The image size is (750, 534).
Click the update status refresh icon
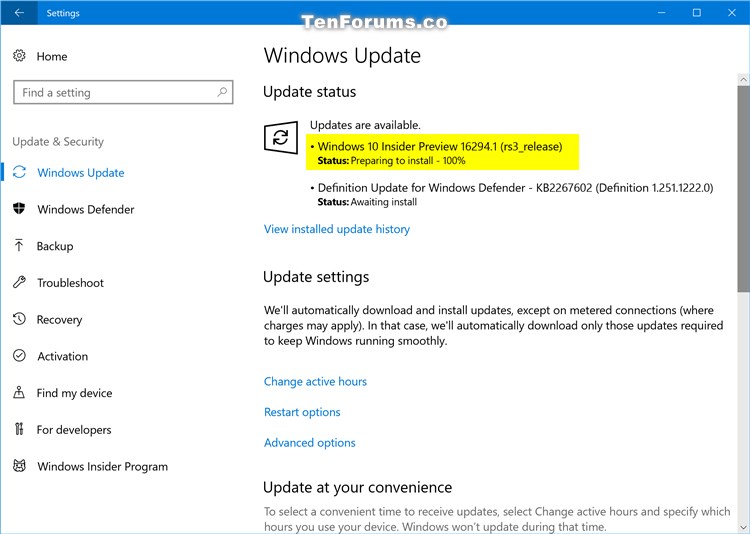click(281, 138)
